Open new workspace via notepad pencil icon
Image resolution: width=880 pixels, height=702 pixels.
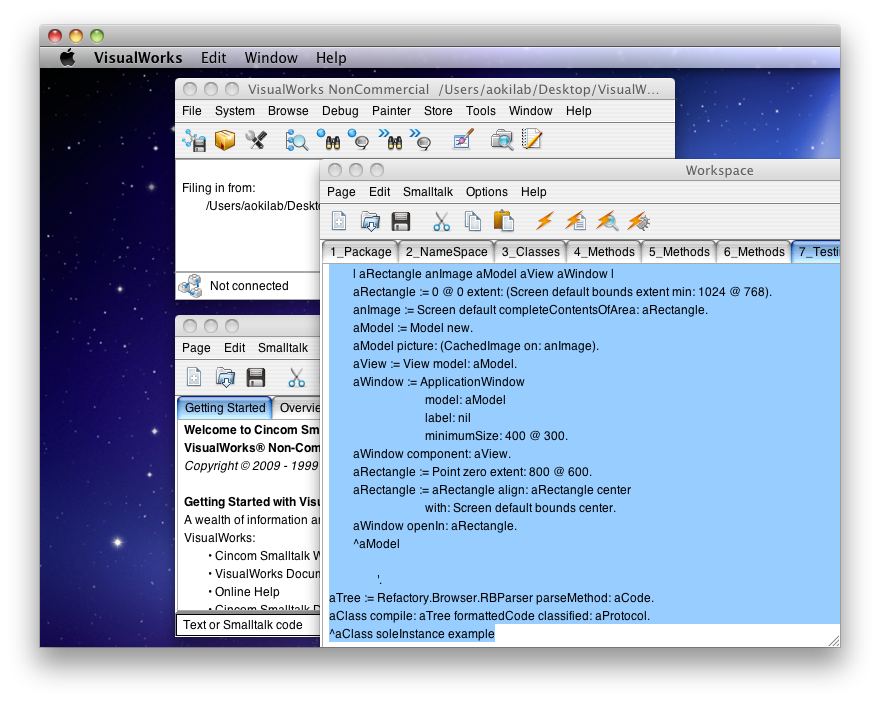tap(531, 140)
